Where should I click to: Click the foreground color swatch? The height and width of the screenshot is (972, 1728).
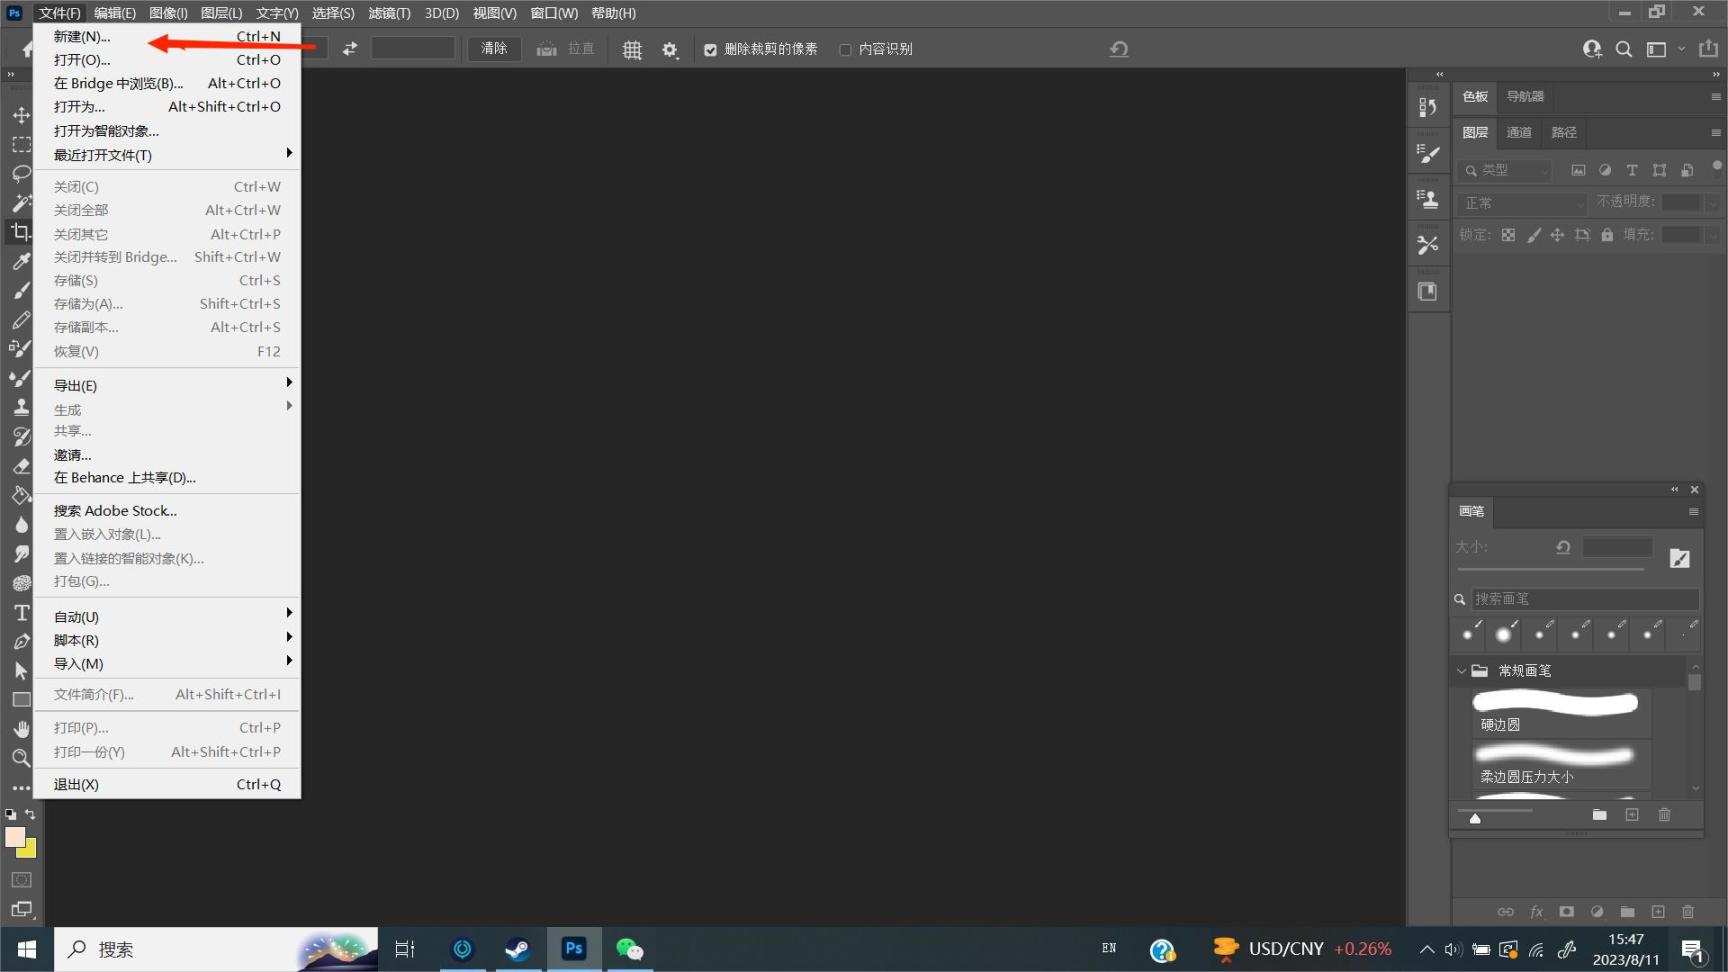point(13,837)
